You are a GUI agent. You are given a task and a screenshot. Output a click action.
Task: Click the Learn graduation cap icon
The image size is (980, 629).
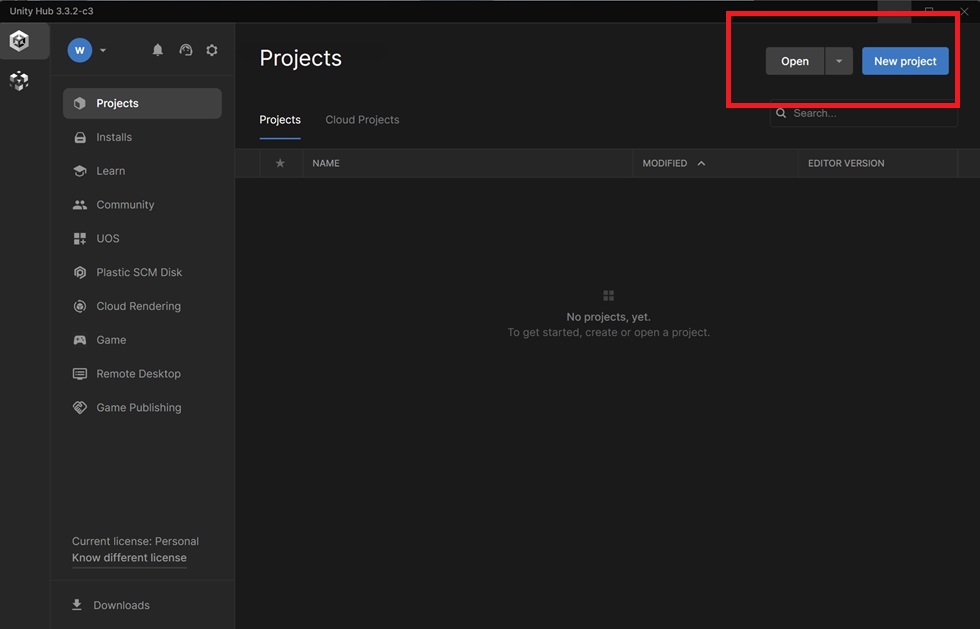80,171
